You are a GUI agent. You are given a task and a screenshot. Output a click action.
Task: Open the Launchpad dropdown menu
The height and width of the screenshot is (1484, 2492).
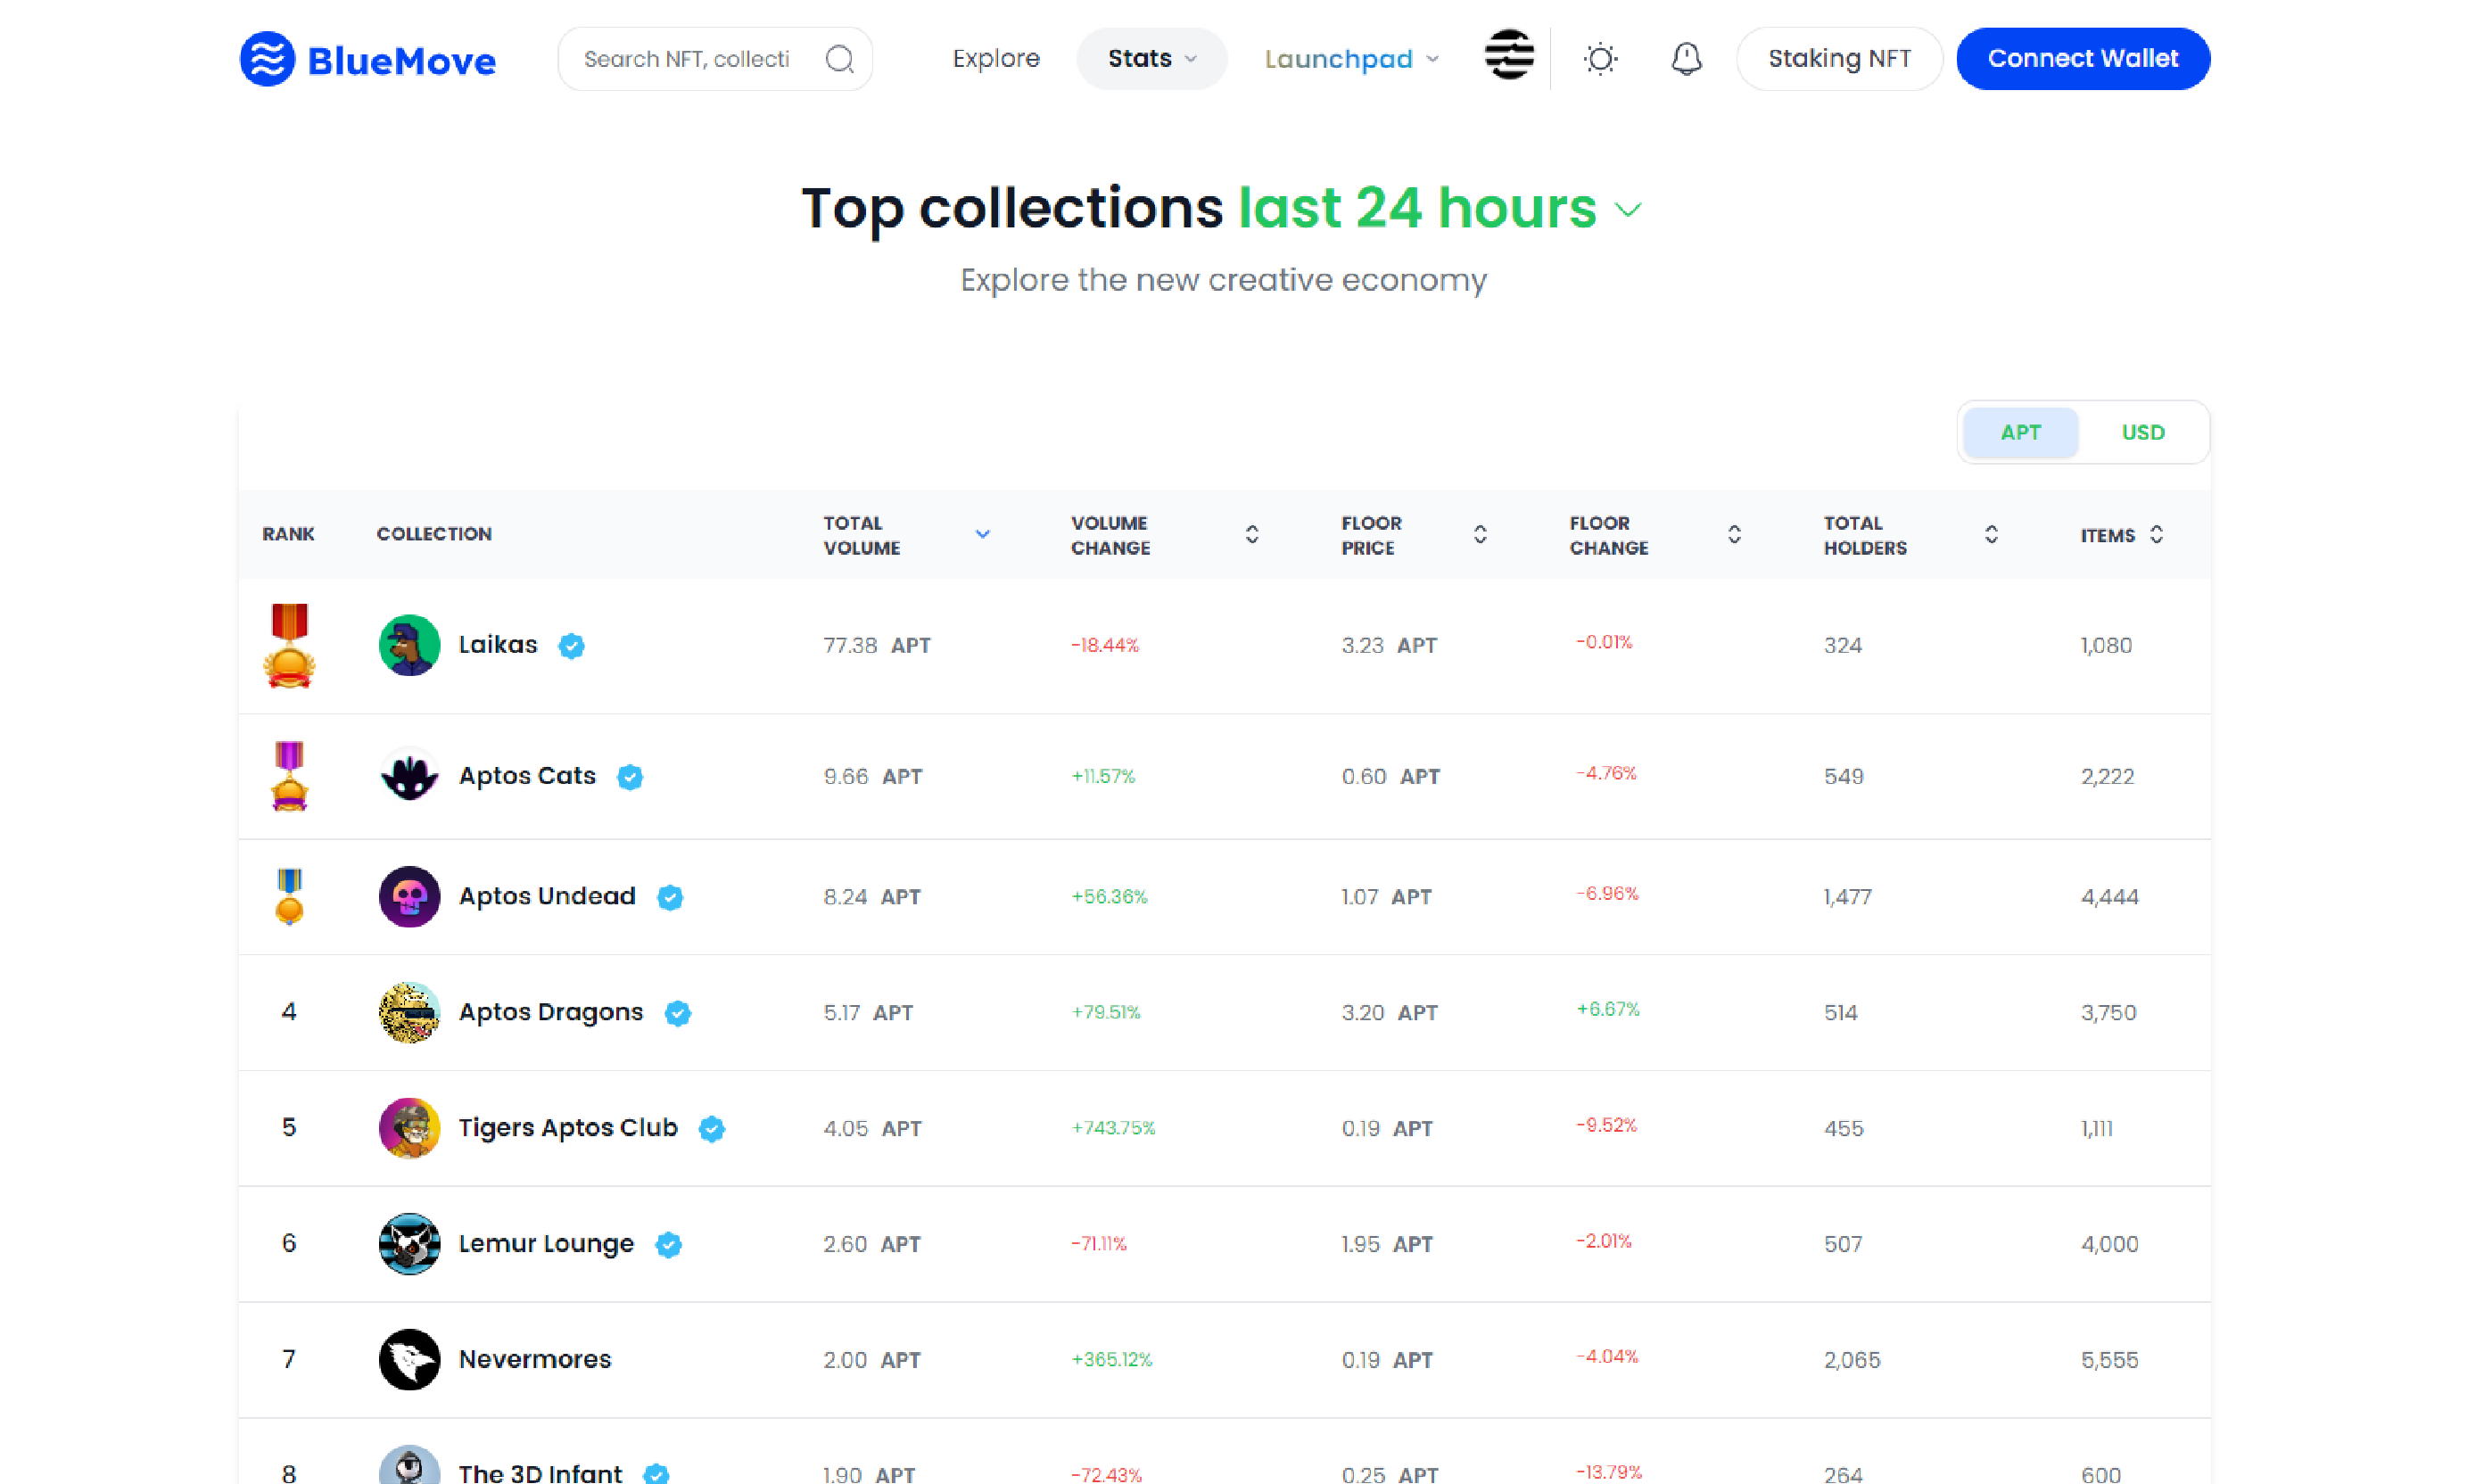pos(1351,59)
